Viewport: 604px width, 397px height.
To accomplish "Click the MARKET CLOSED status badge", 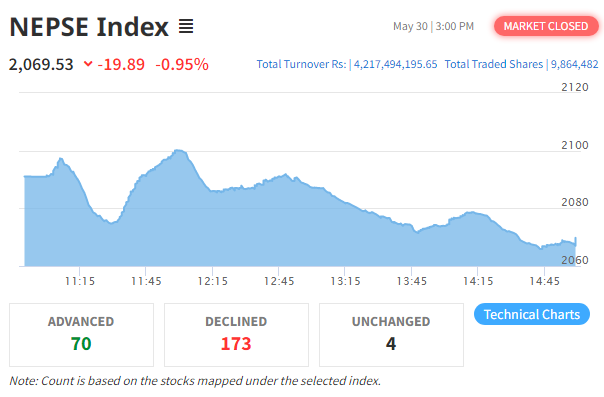I will [546, 26].
